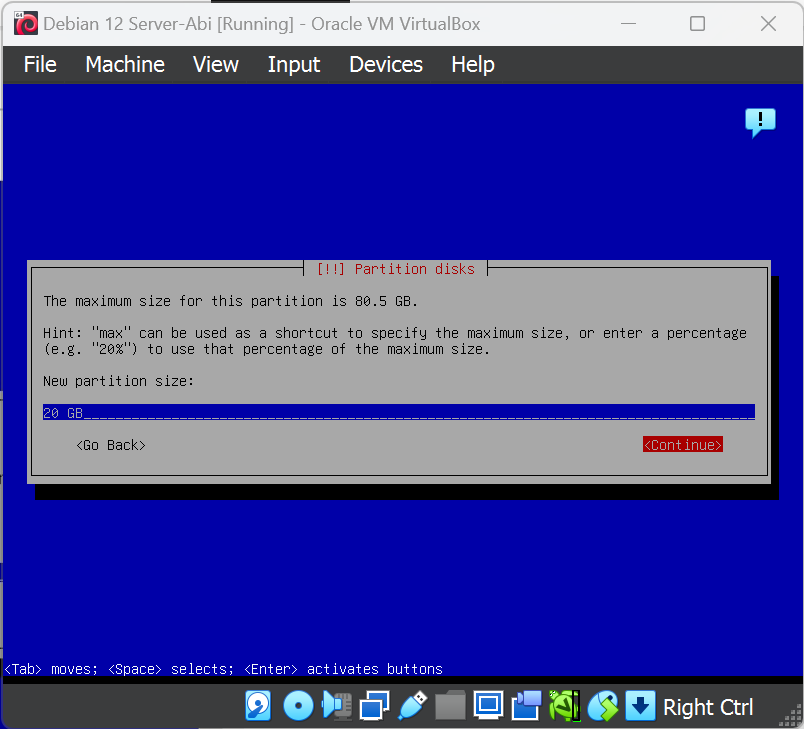Screen dimensions: 804x729
Task: Open the notification center speech bubble icon
Action: point(760,123)
